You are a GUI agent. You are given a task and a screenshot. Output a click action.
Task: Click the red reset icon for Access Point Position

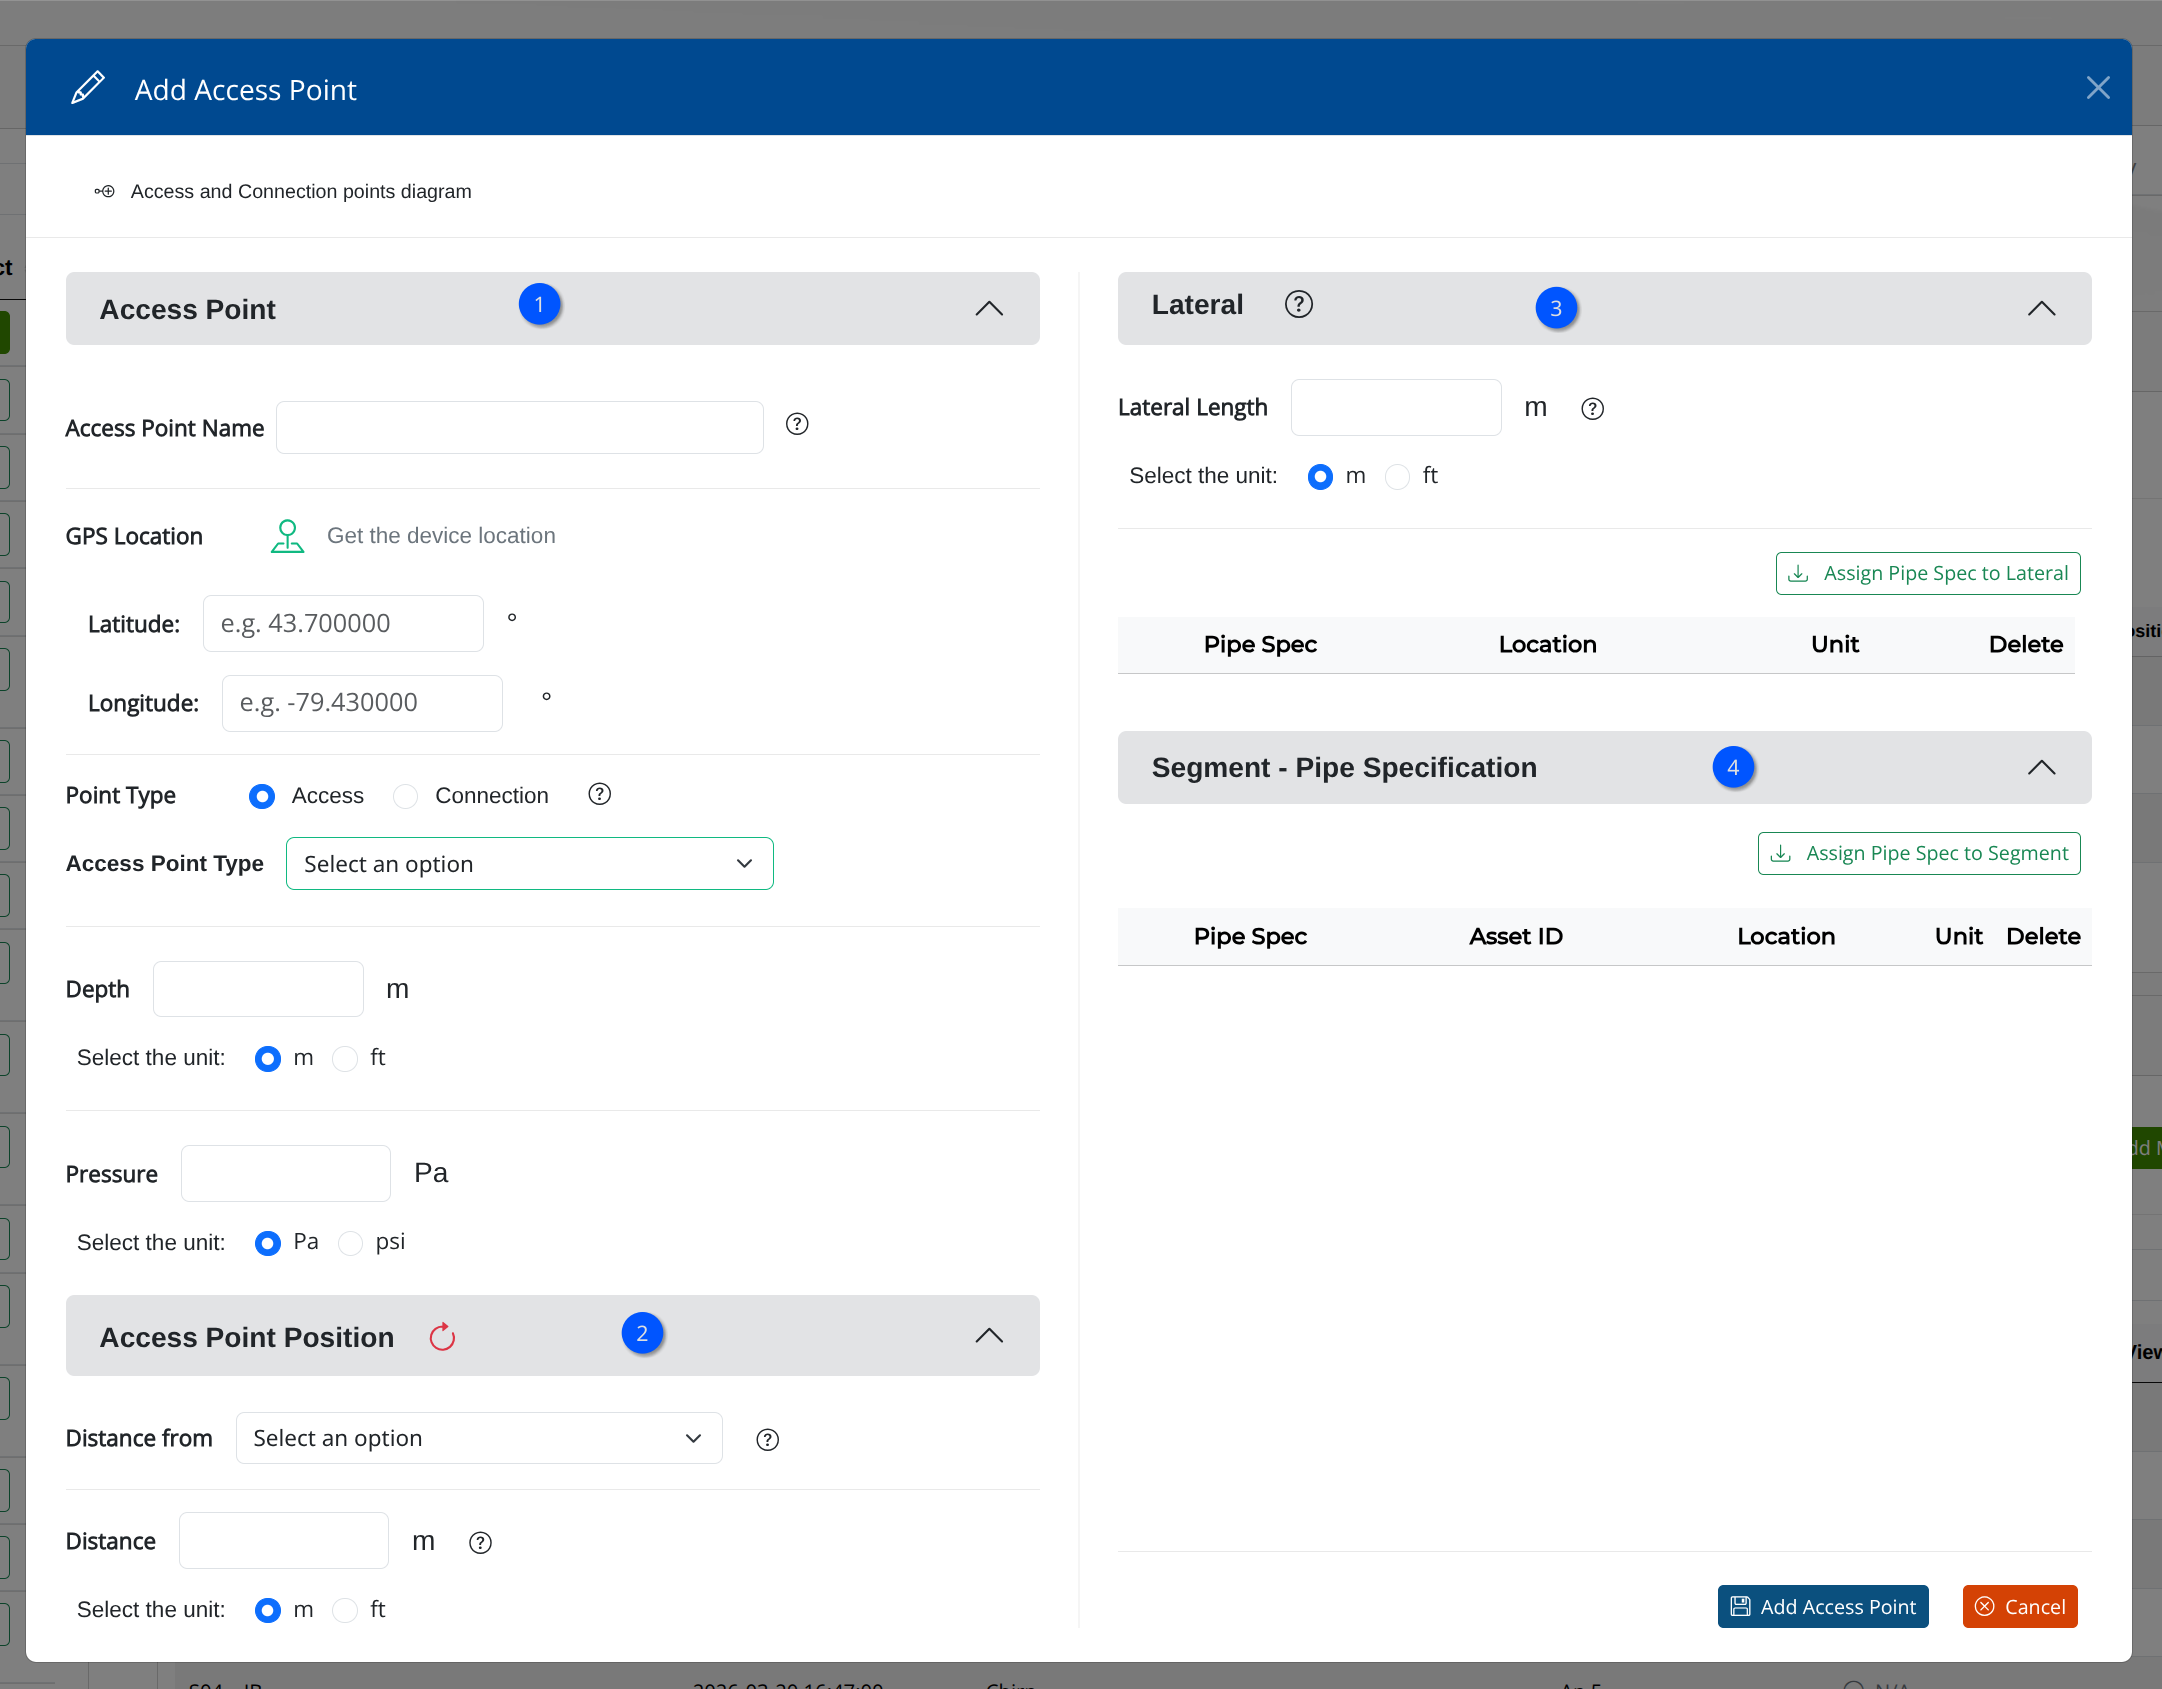pyautogui.click(x=442, y=1337)
